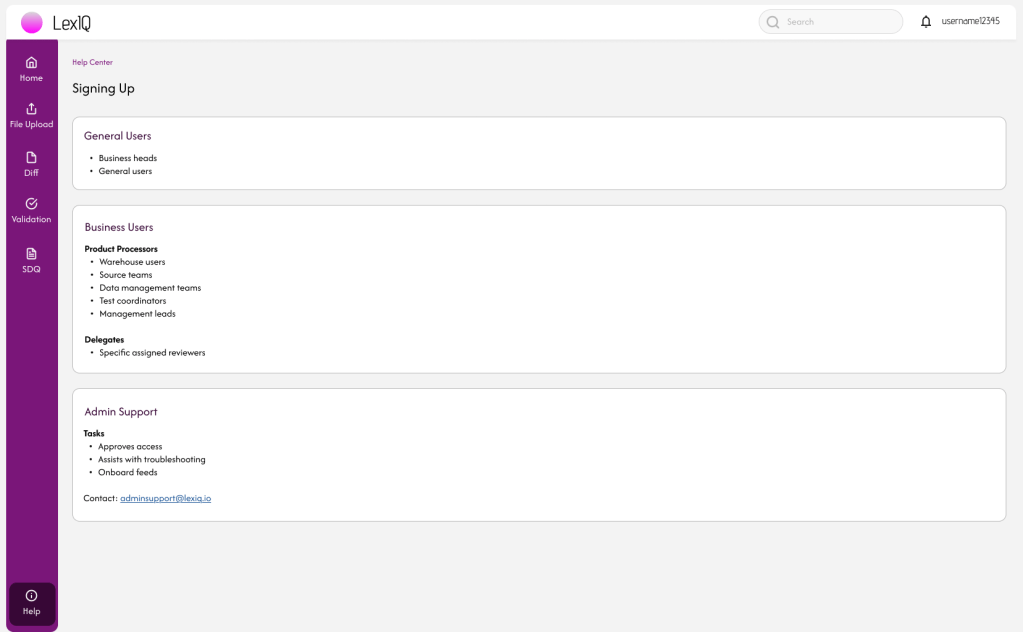Click the Signing Up page heading
The width and height of the screenshot is (1023, 632).
pos(103,89)
